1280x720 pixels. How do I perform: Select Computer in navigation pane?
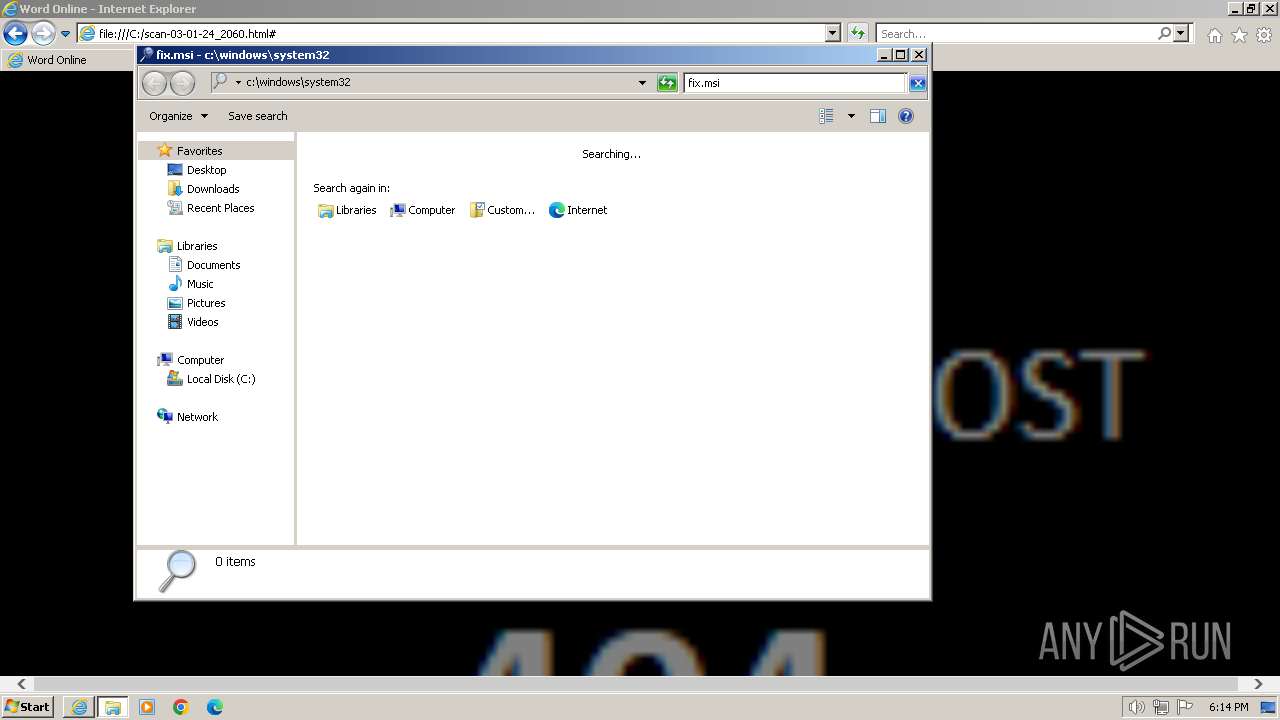(x=200, y=360)
